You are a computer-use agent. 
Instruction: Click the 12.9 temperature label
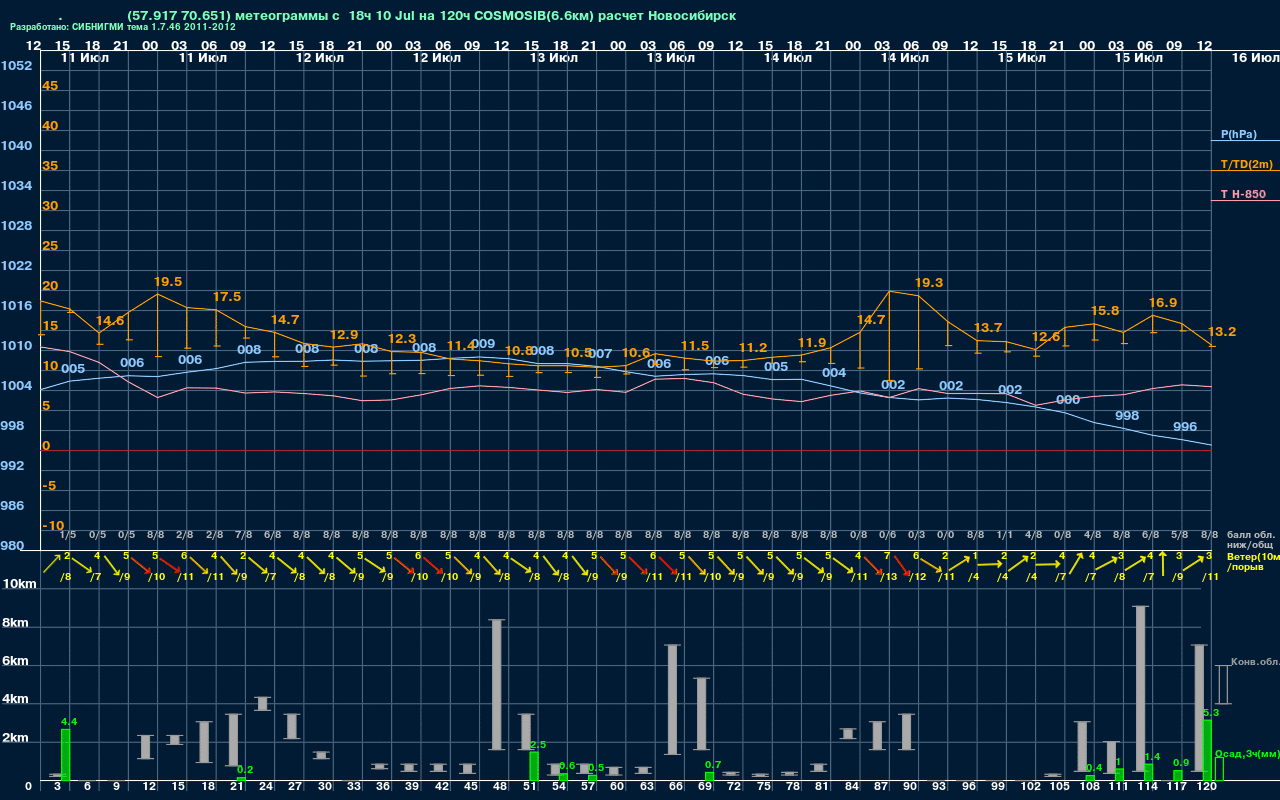(344, 335)
